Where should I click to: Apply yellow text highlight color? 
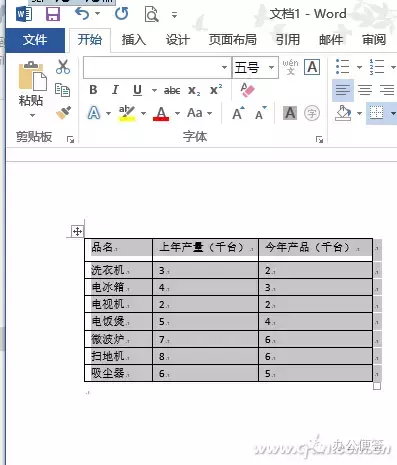click(x=127, y=113)
